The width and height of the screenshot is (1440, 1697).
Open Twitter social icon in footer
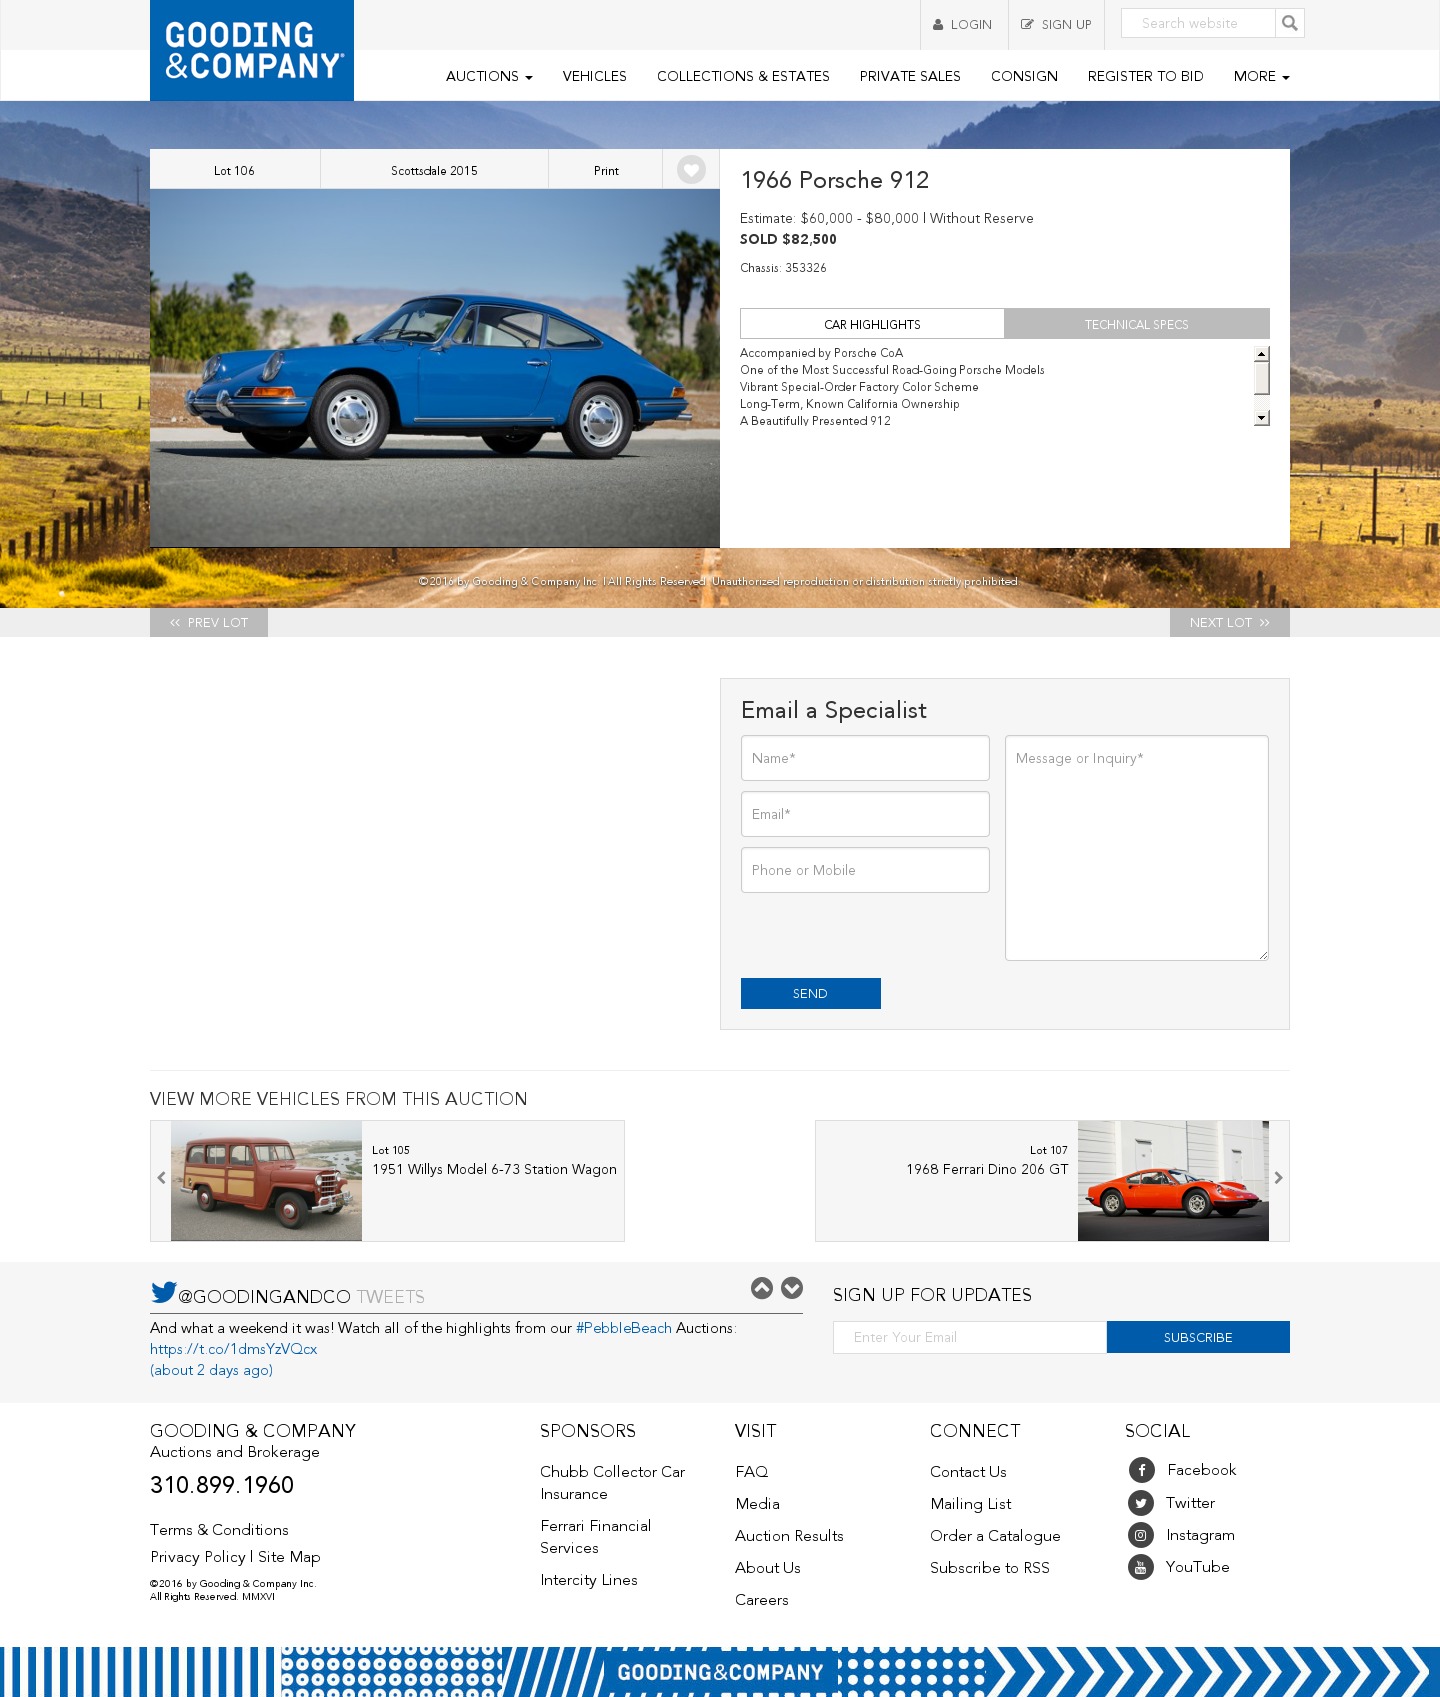1141,1503
